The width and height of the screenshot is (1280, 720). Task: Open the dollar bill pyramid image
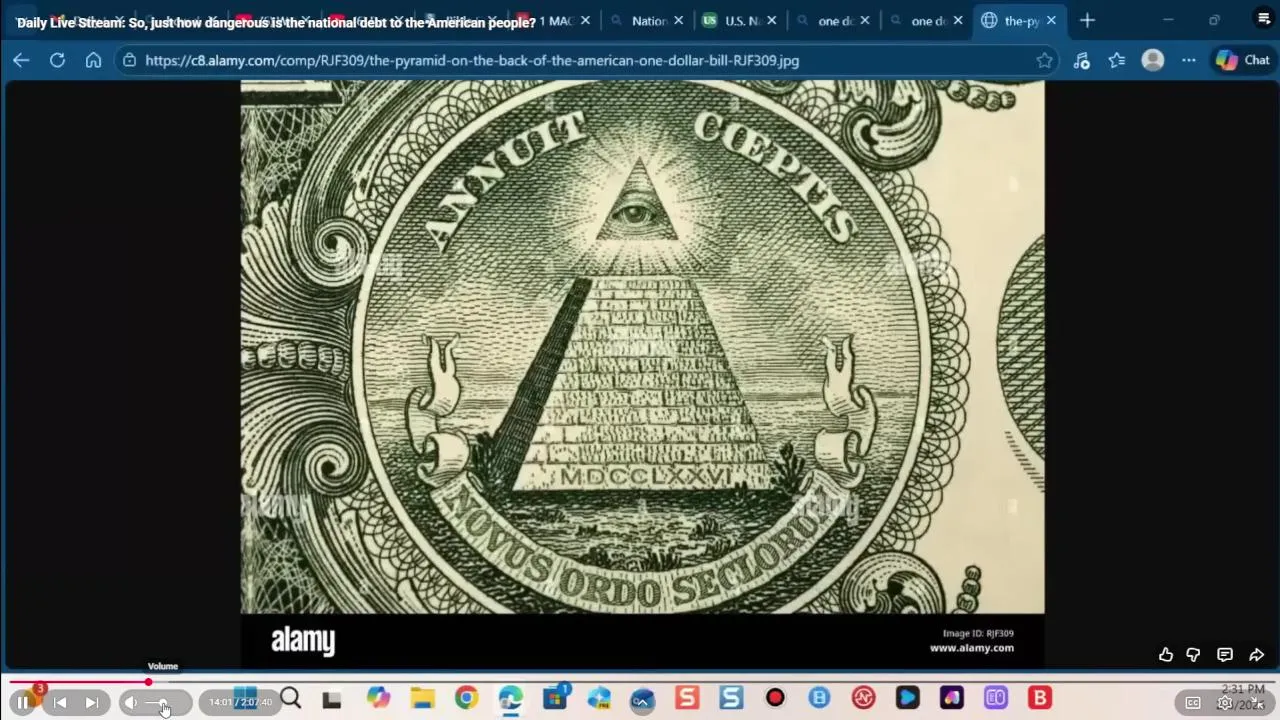coord(642,373)
